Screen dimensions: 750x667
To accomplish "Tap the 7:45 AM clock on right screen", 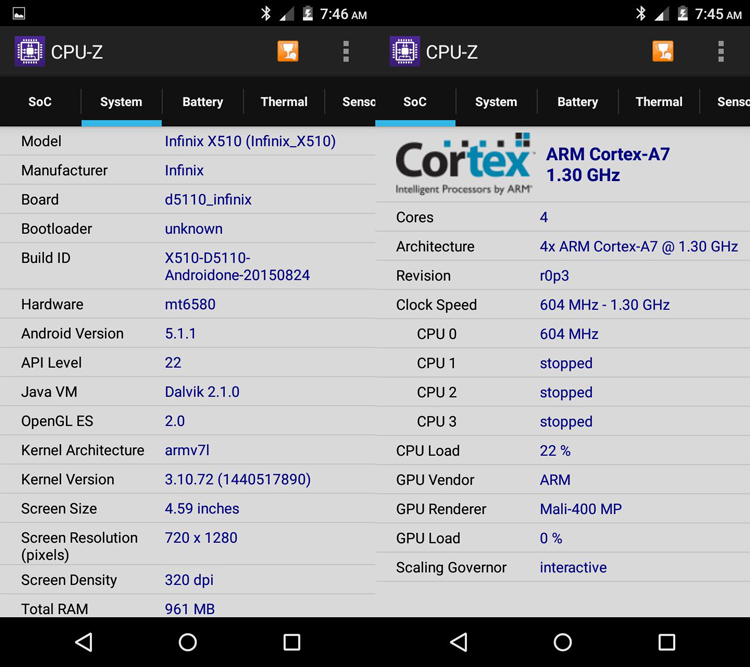I will (x=718, y=14).
